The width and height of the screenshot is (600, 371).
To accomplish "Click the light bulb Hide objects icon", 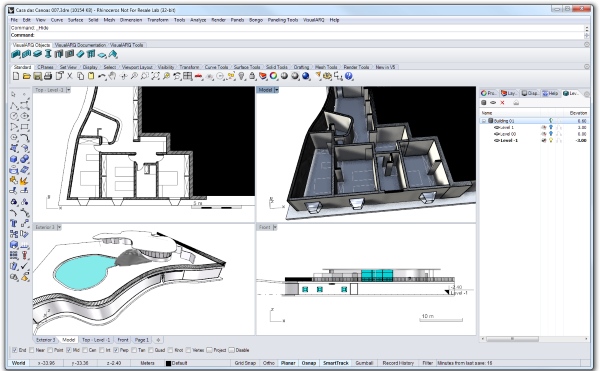I will point(241,76).
